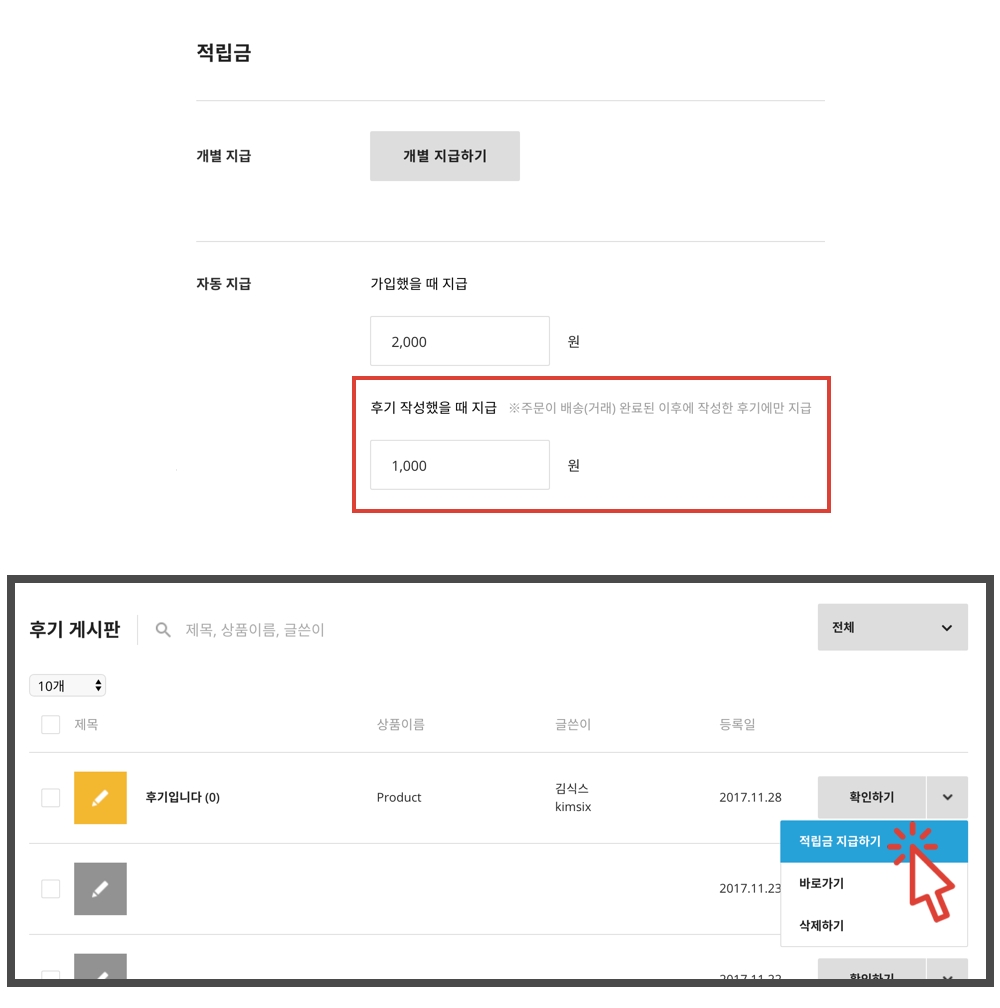This screenshot has height=1008, width=1000.
Task: Expand the arrow next to 확인하기 button
Action: 947,797
